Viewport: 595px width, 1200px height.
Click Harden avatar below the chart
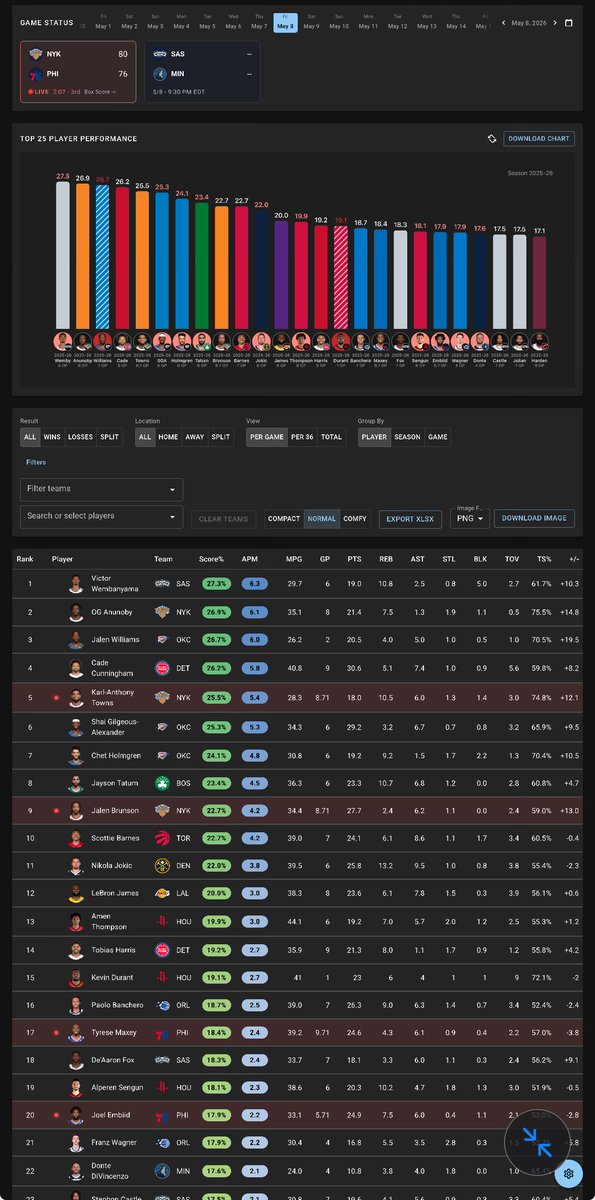(x=540, y=341)
